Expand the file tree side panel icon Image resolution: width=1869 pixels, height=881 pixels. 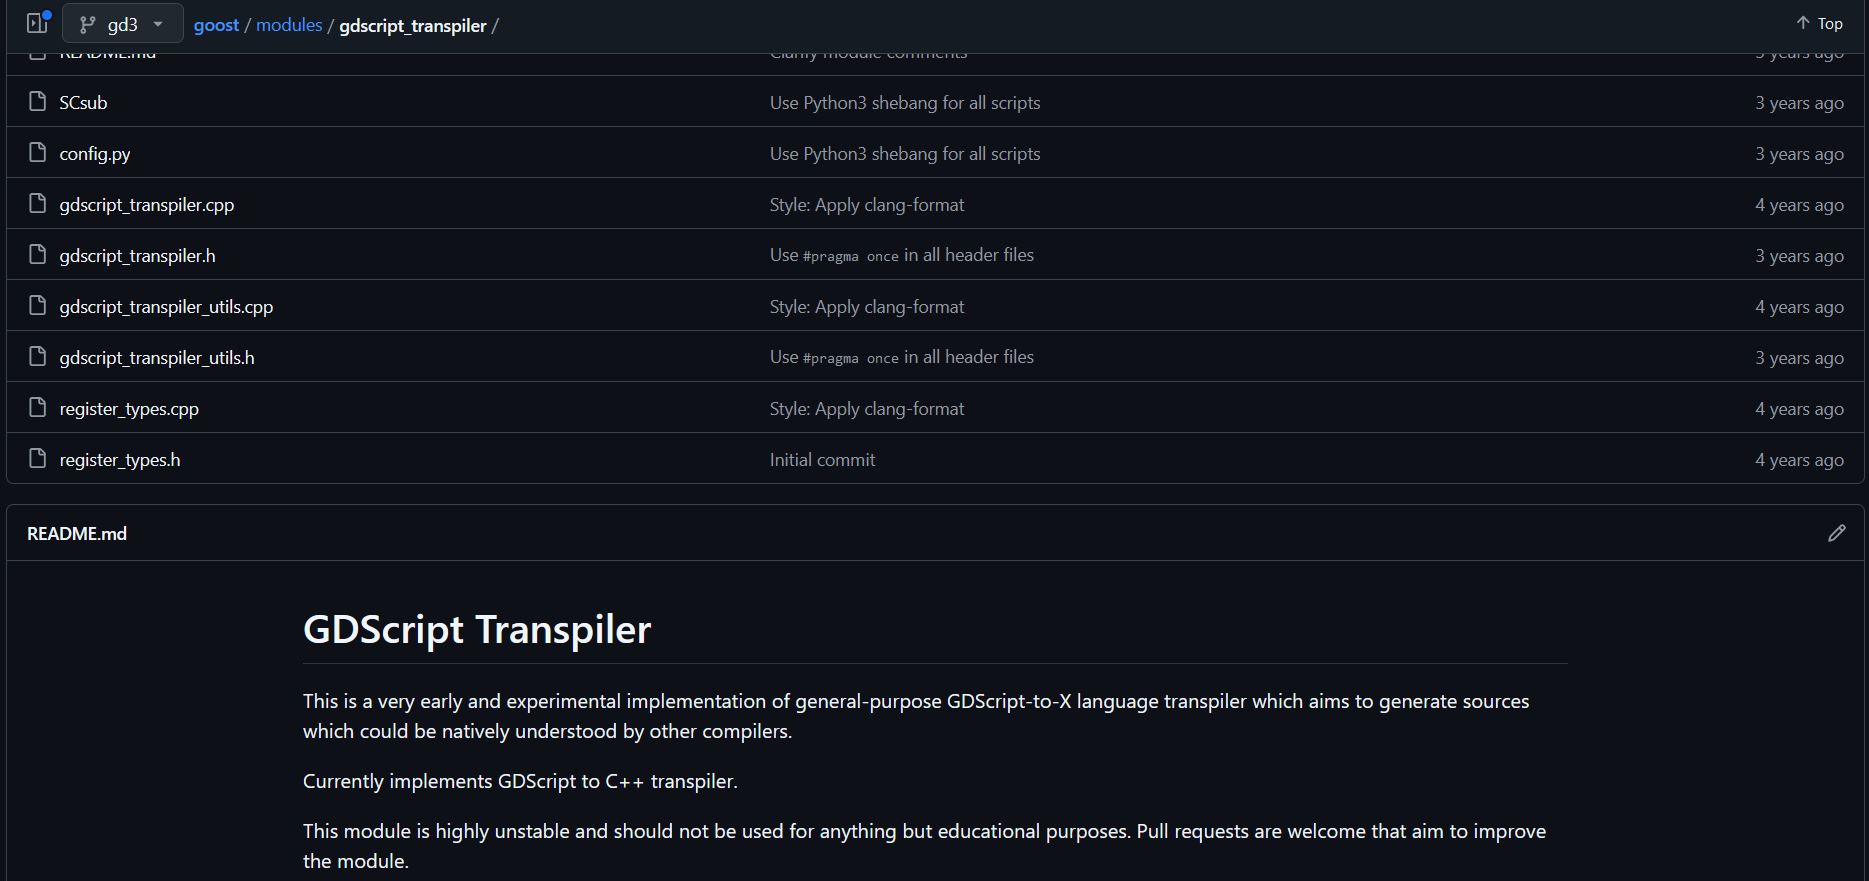coord(38,23)
